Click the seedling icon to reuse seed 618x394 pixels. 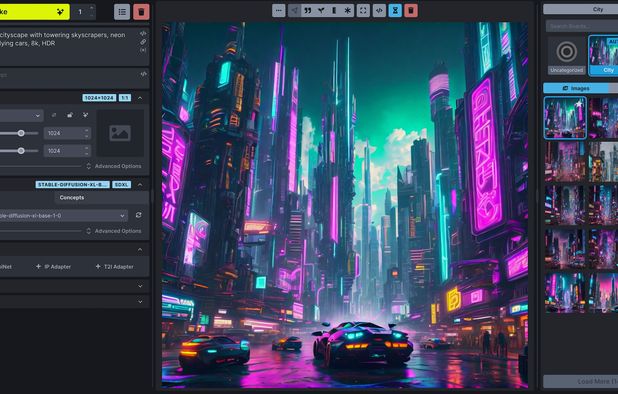click(x=321, y=11)
